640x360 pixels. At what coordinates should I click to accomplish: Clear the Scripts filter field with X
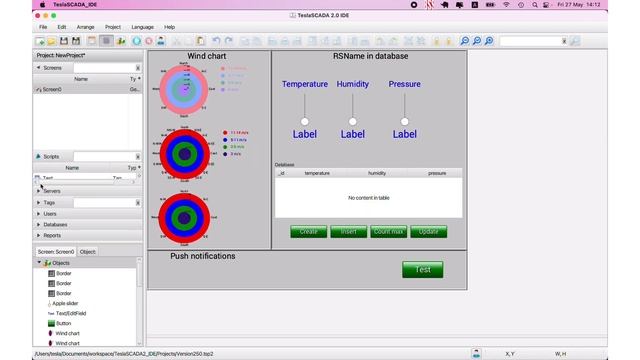coord(138,157)
